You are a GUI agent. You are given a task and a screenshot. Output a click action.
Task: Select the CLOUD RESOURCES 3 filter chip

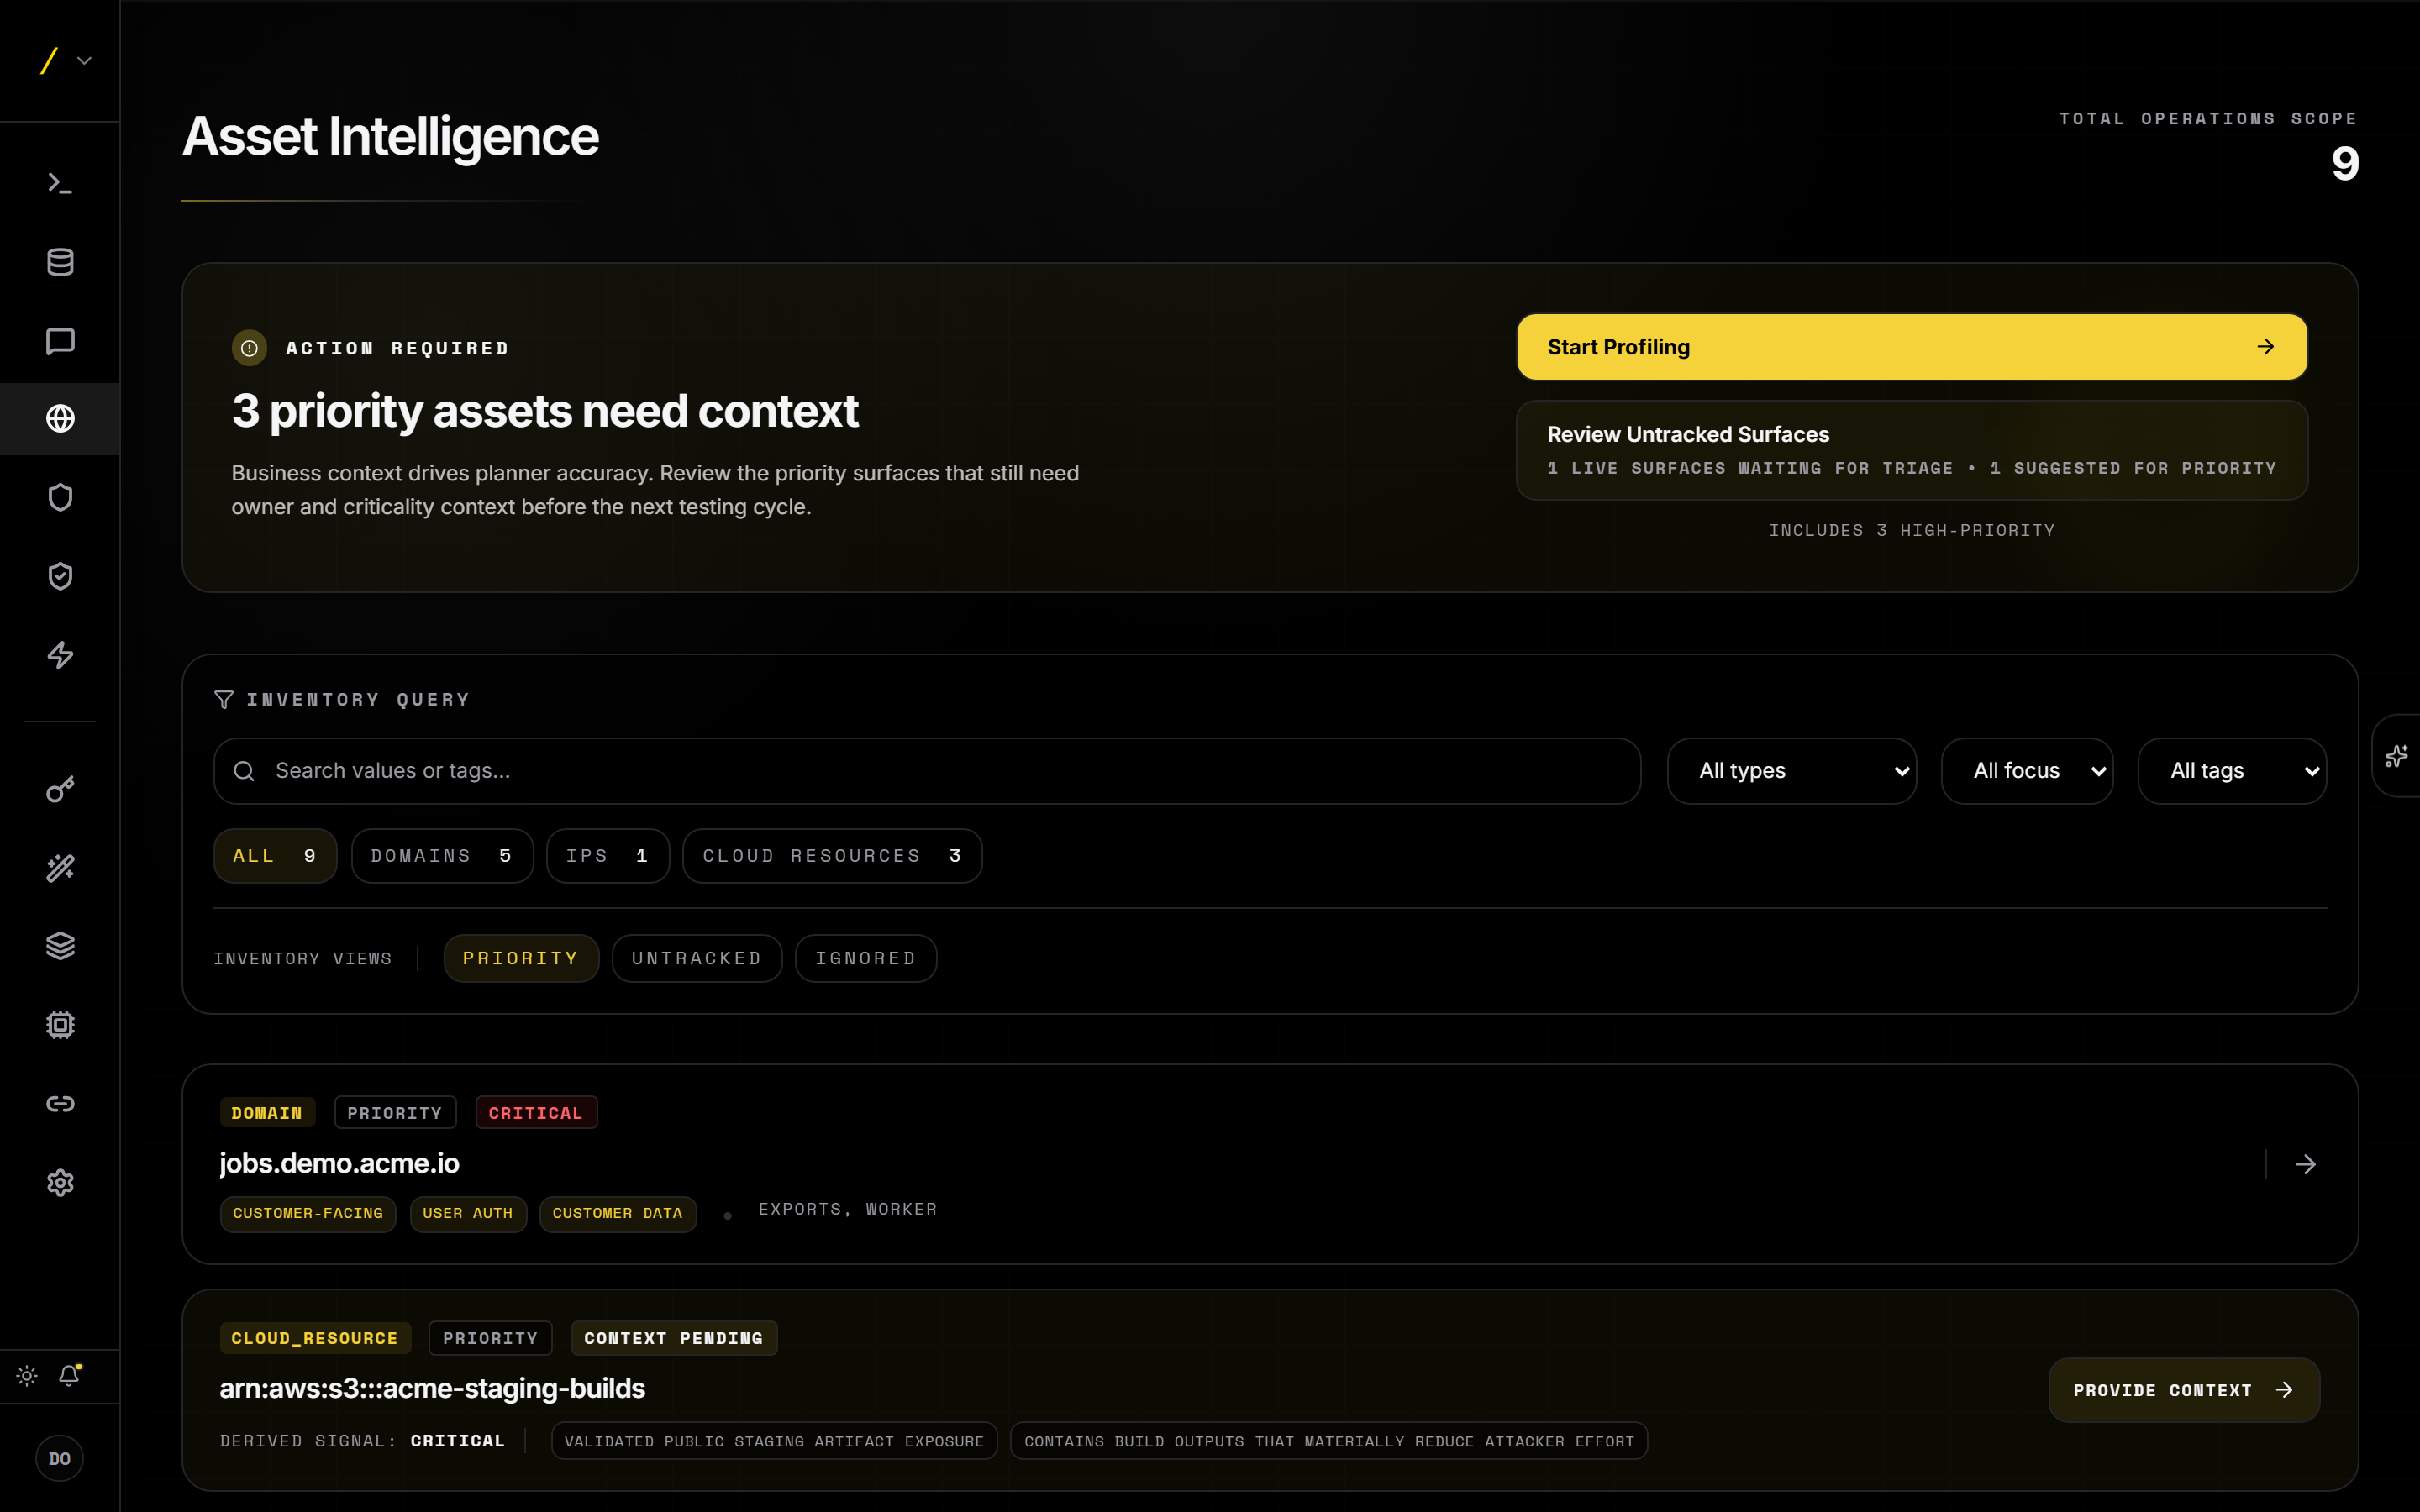point(832,856)
